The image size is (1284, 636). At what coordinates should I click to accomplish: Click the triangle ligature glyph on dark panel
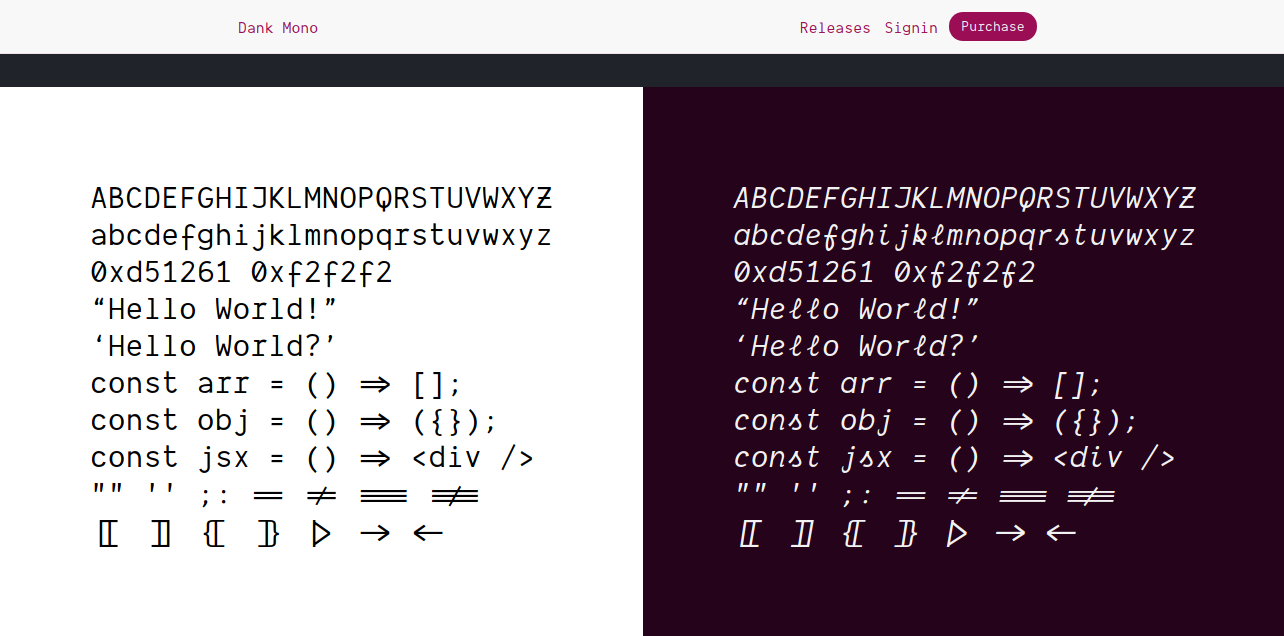pyautogui.click(x=957, y=533)
